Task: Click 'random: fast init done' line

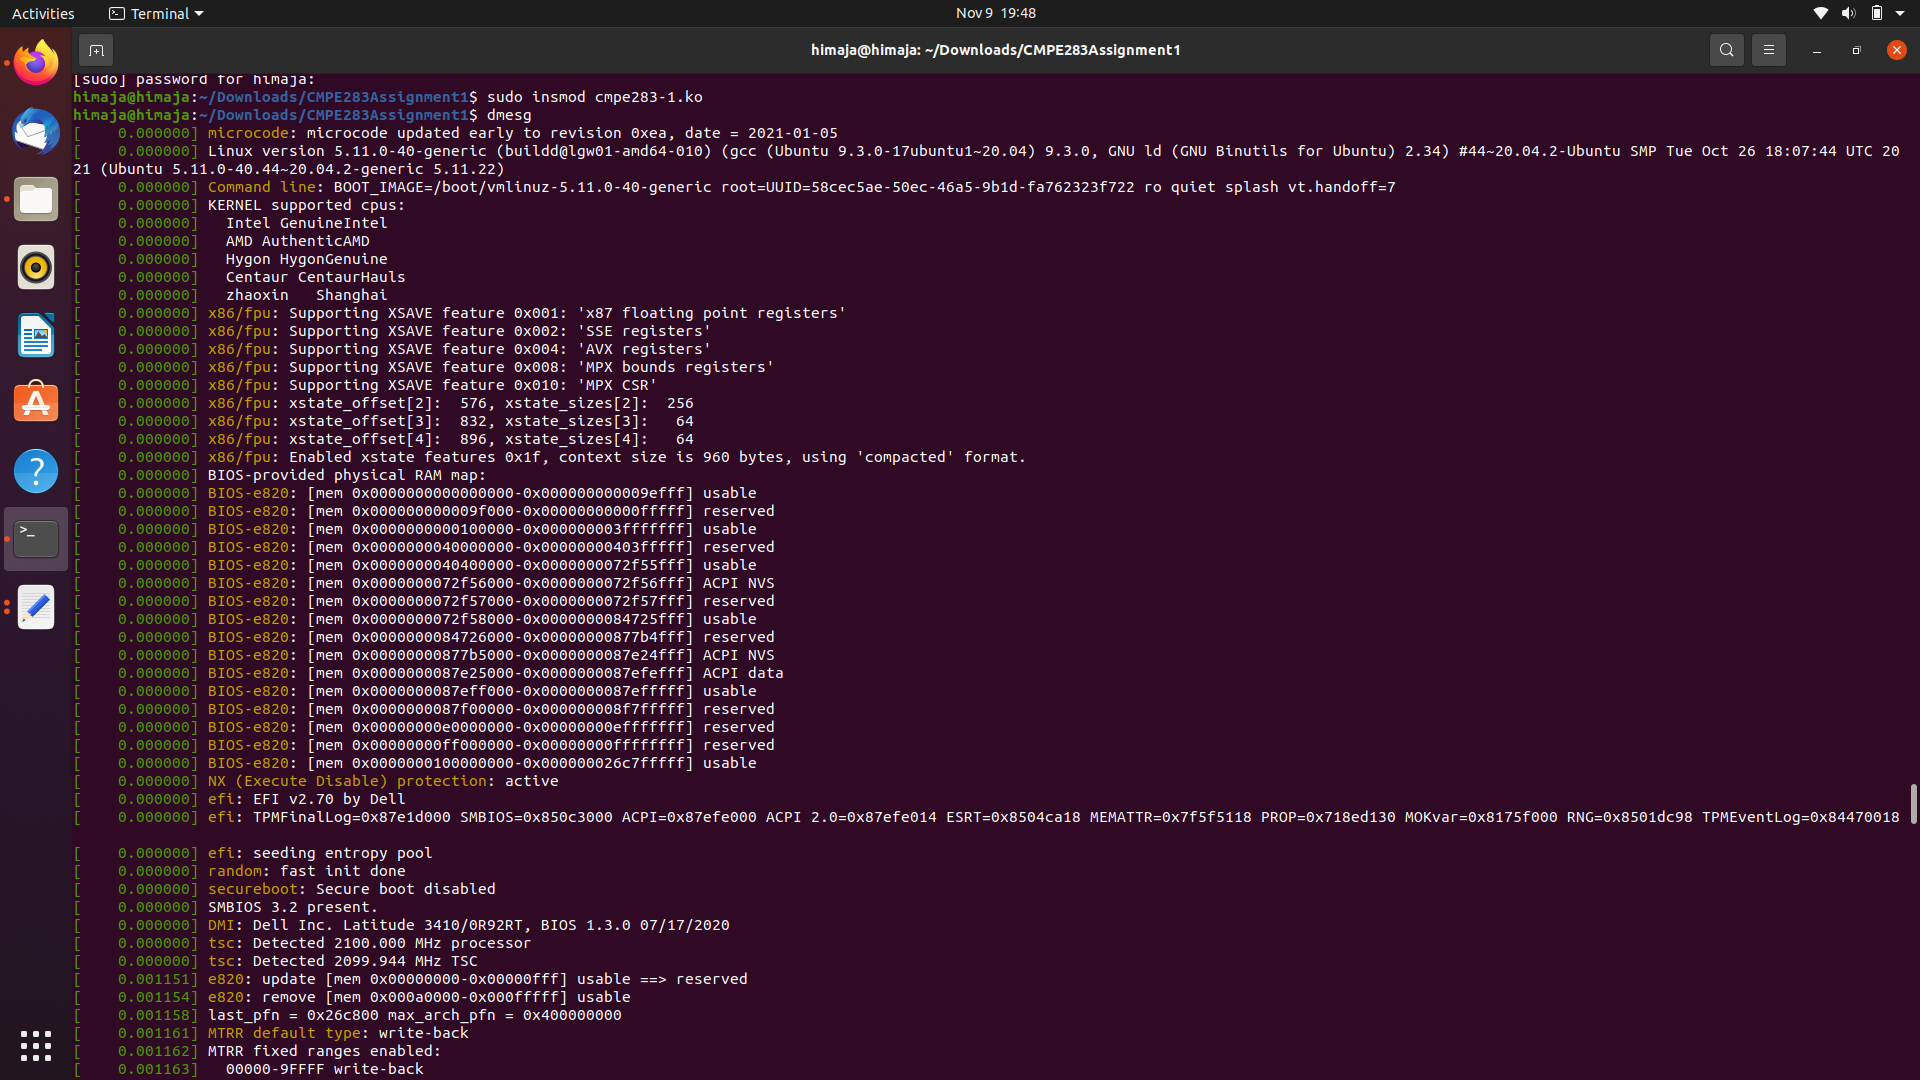Action: pos(306,871)
